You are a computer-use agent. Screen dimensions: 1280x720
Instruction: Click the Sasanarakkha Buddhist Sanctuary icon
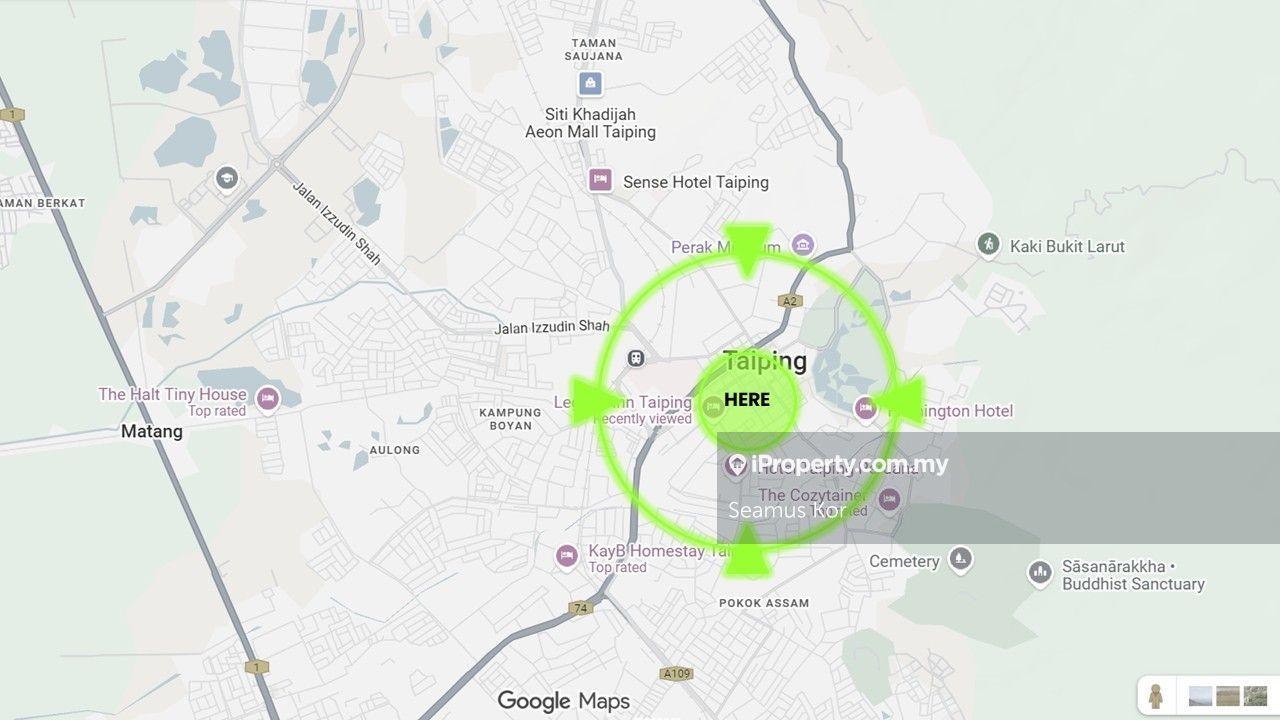[x=1040, y=573]
